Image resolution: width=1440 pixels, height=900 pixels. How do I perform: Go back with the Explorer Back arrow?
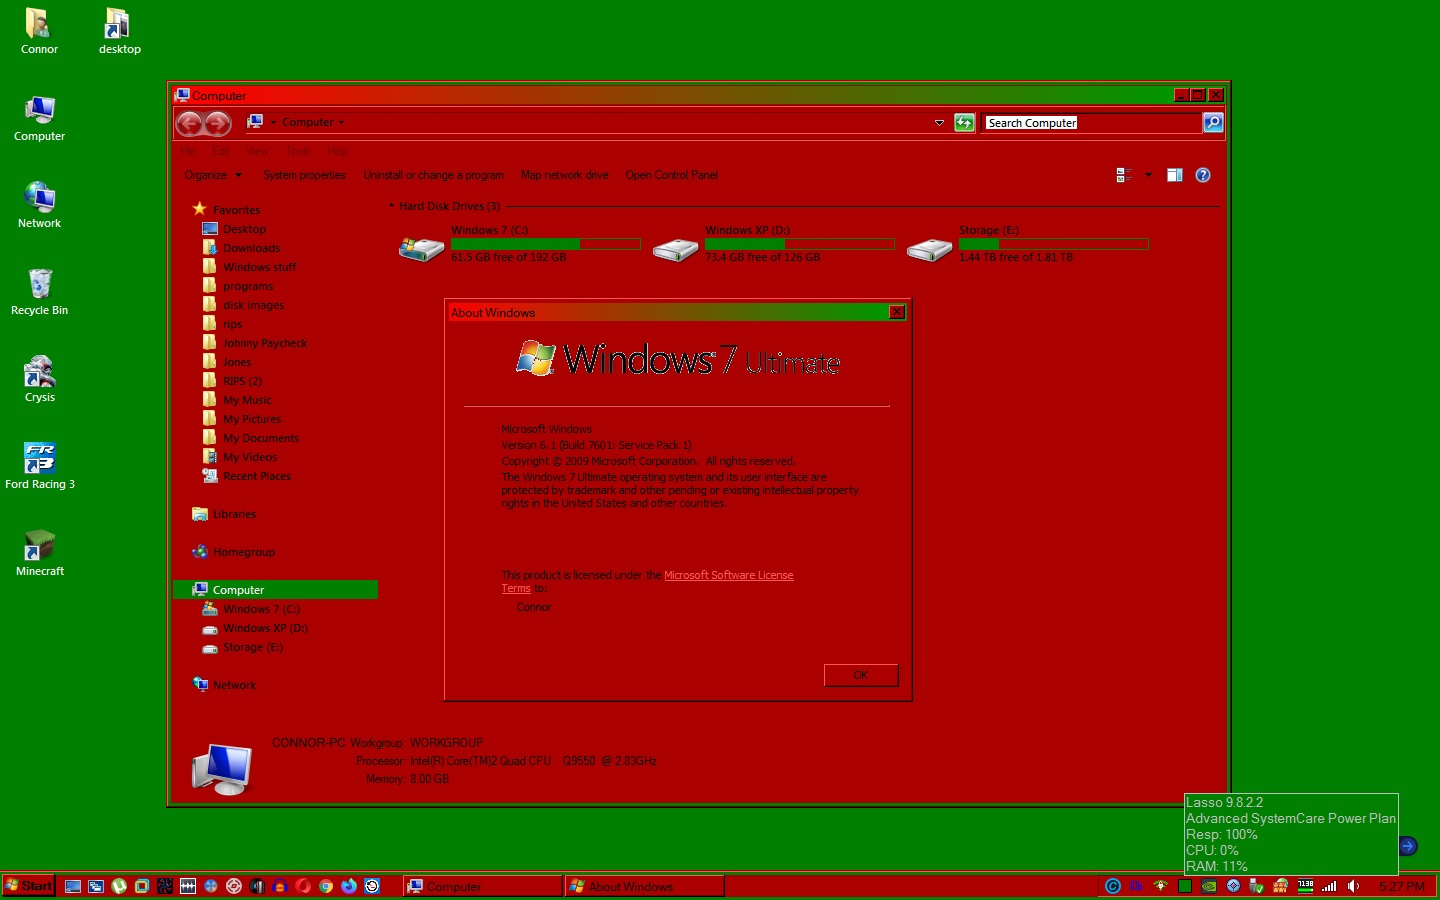[189, 123]
